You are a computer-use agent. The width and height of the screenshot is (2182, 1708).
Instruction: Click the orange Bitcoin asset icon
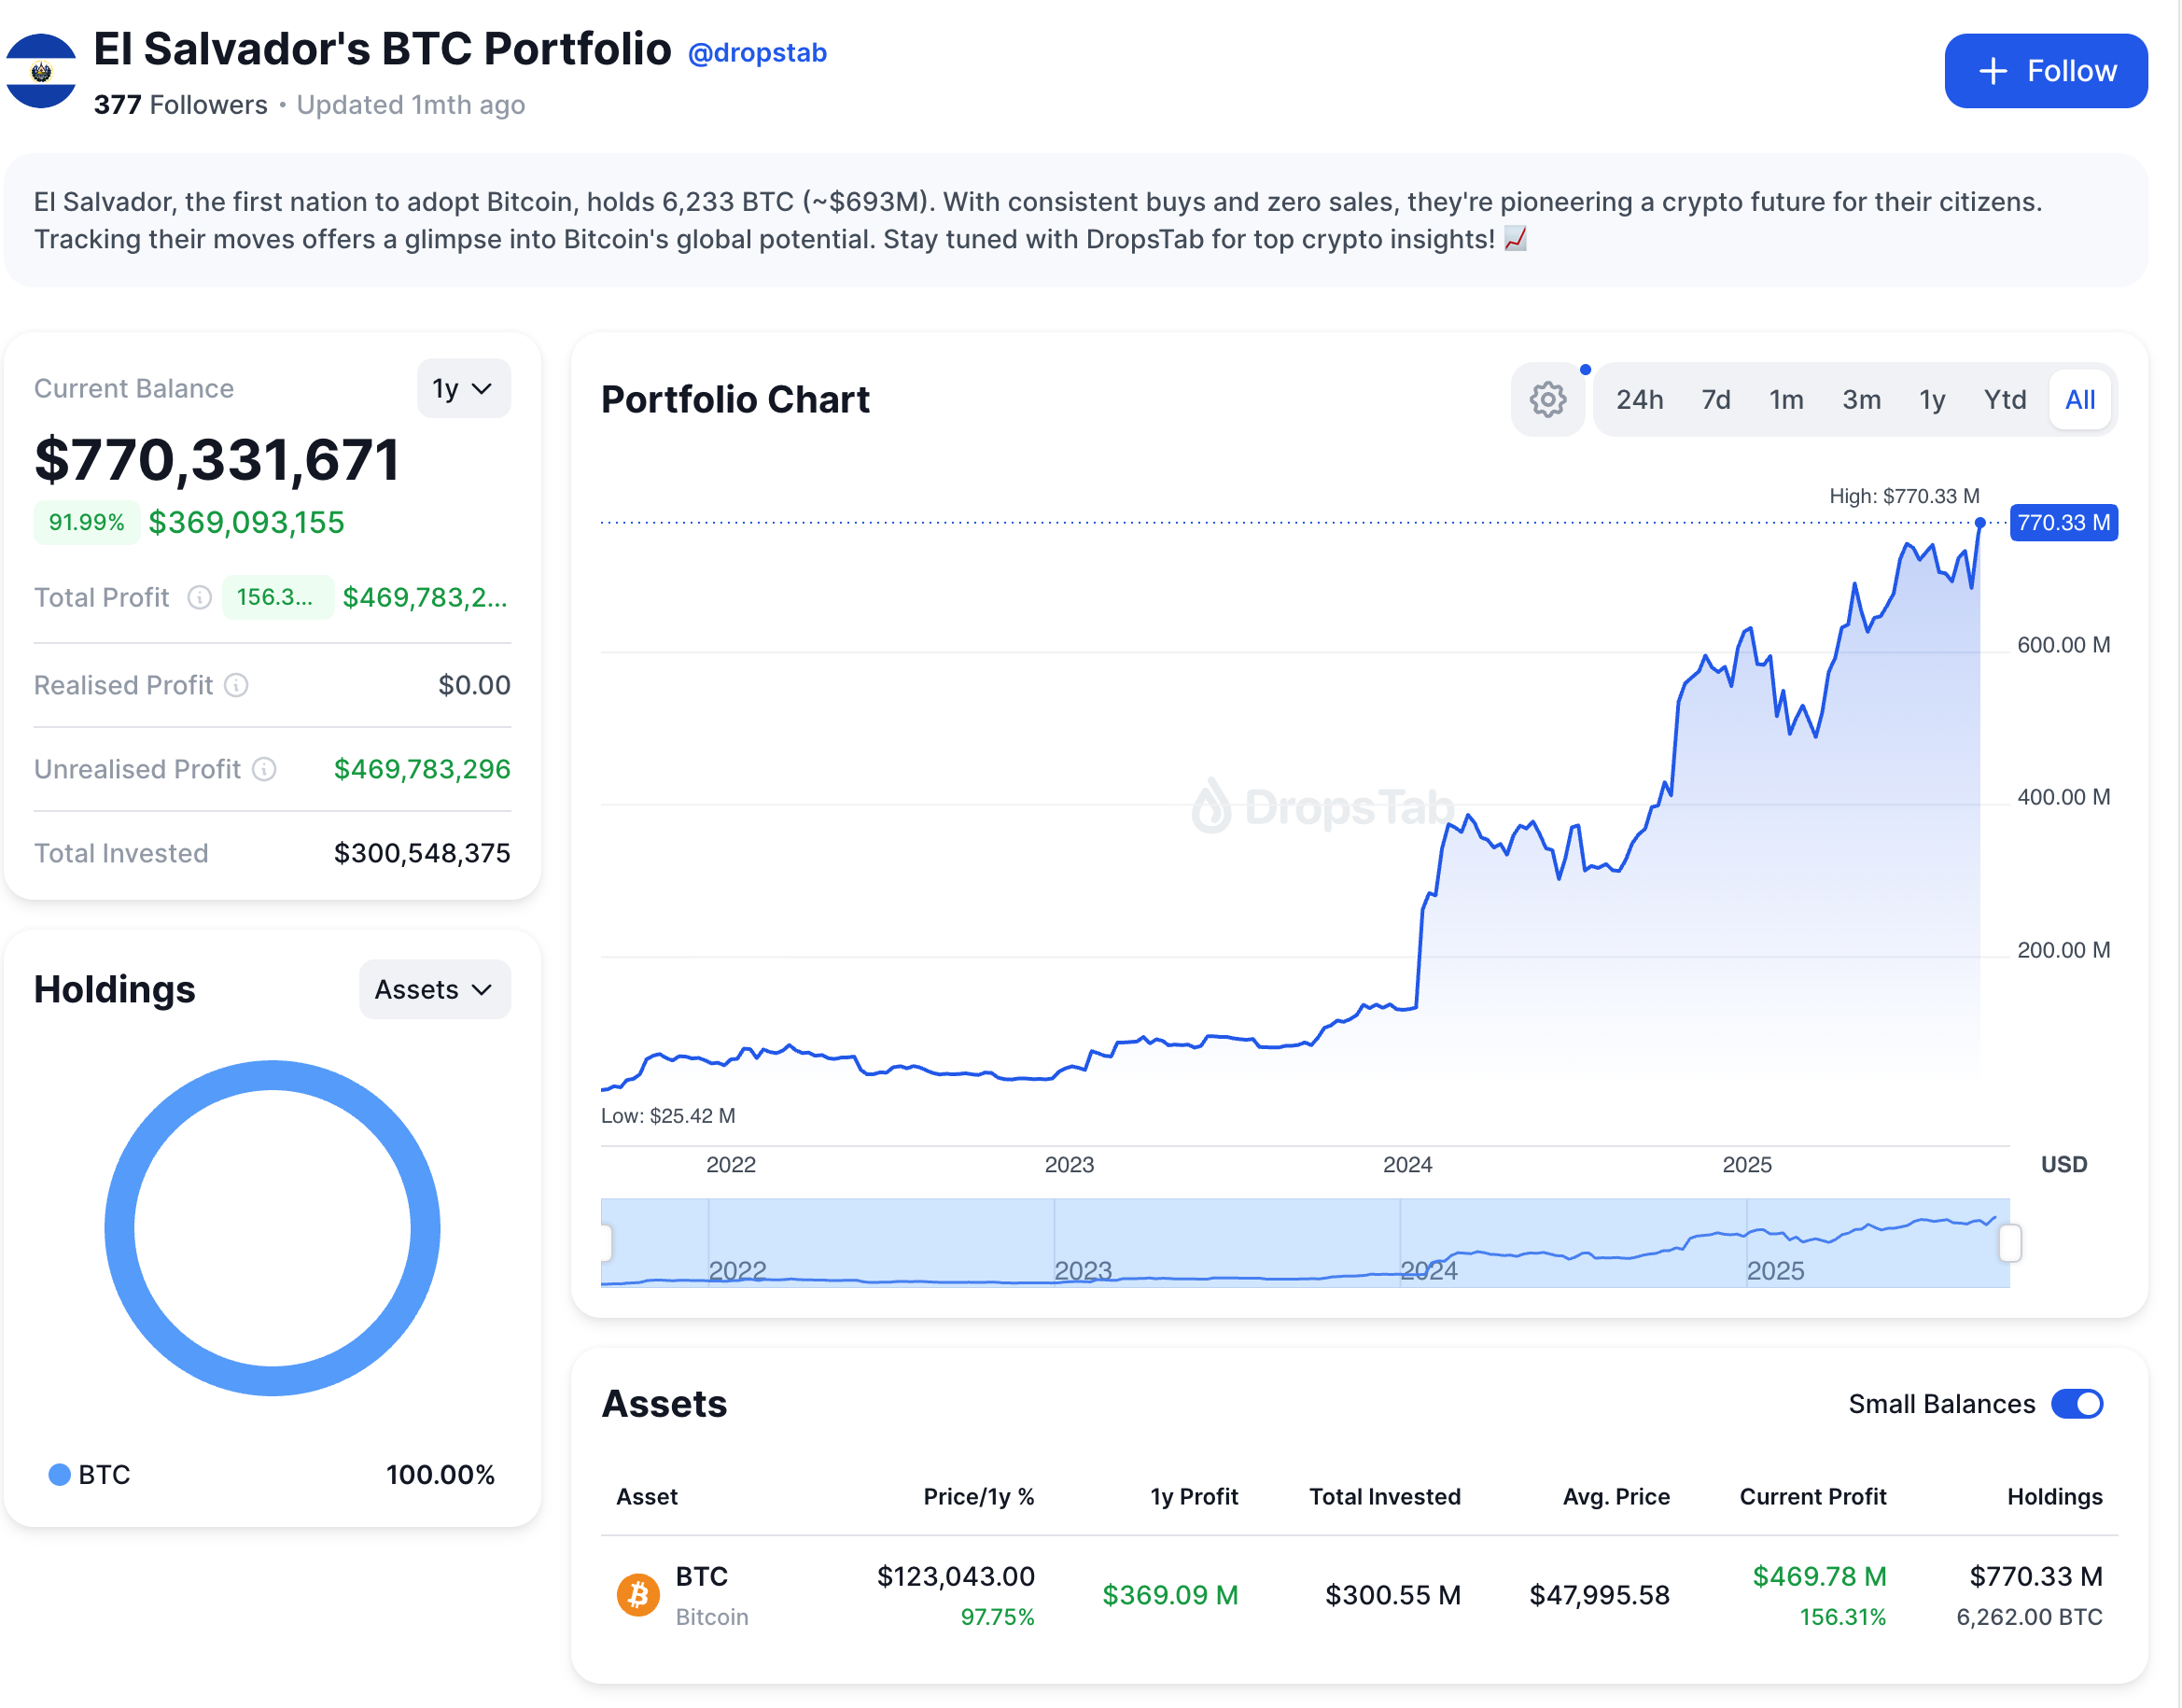tap(638, 1595)
